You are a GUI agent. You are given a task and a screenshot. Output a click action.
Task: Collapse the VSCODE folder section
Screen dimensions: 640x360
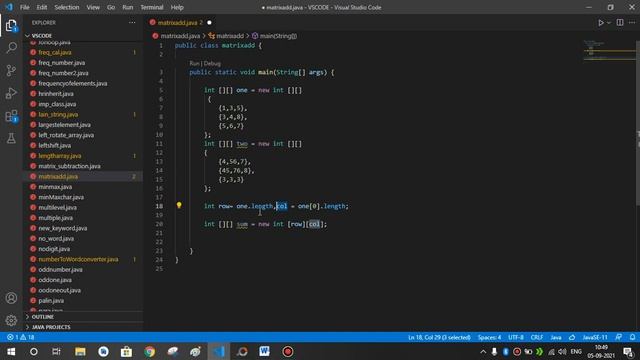(x=41, y=36)
